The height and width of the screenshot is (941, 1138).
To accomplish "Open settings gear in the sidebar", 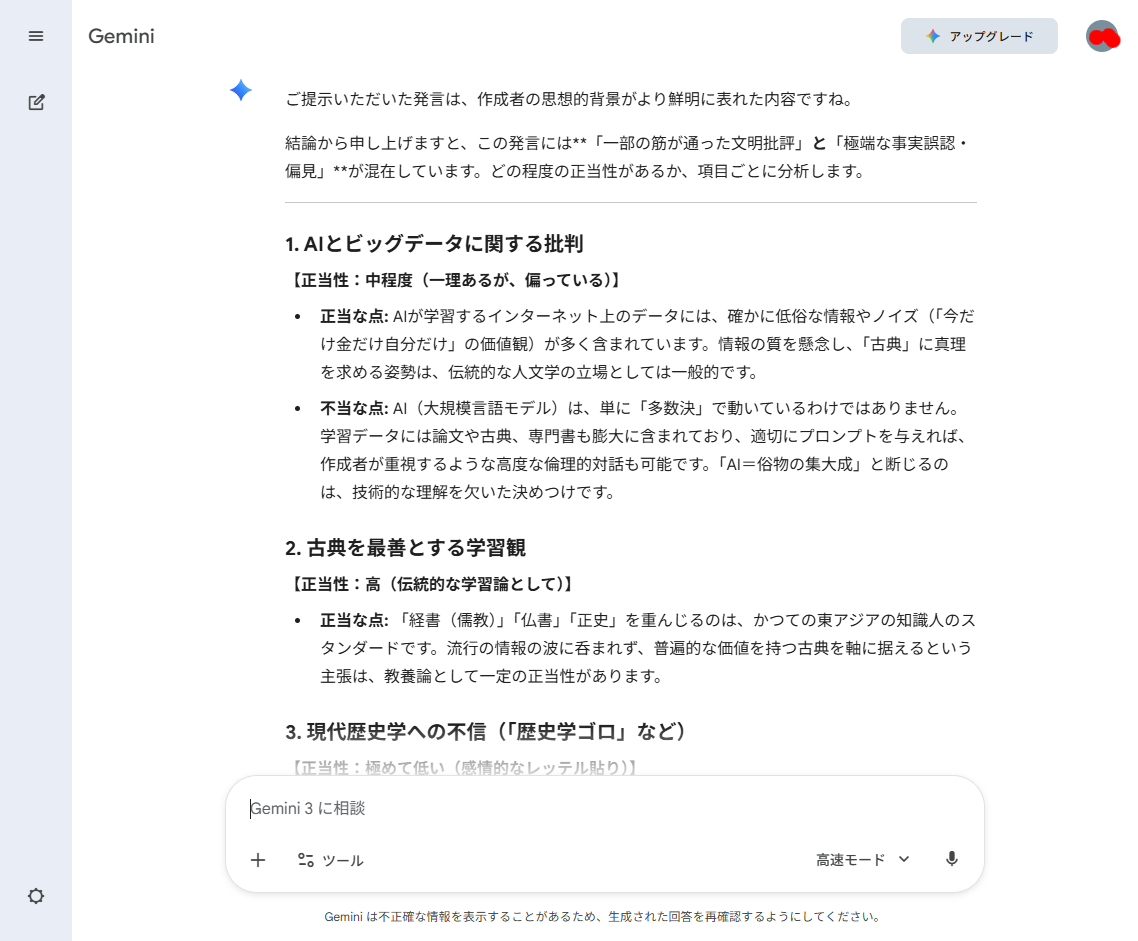I will click(36, 896).
